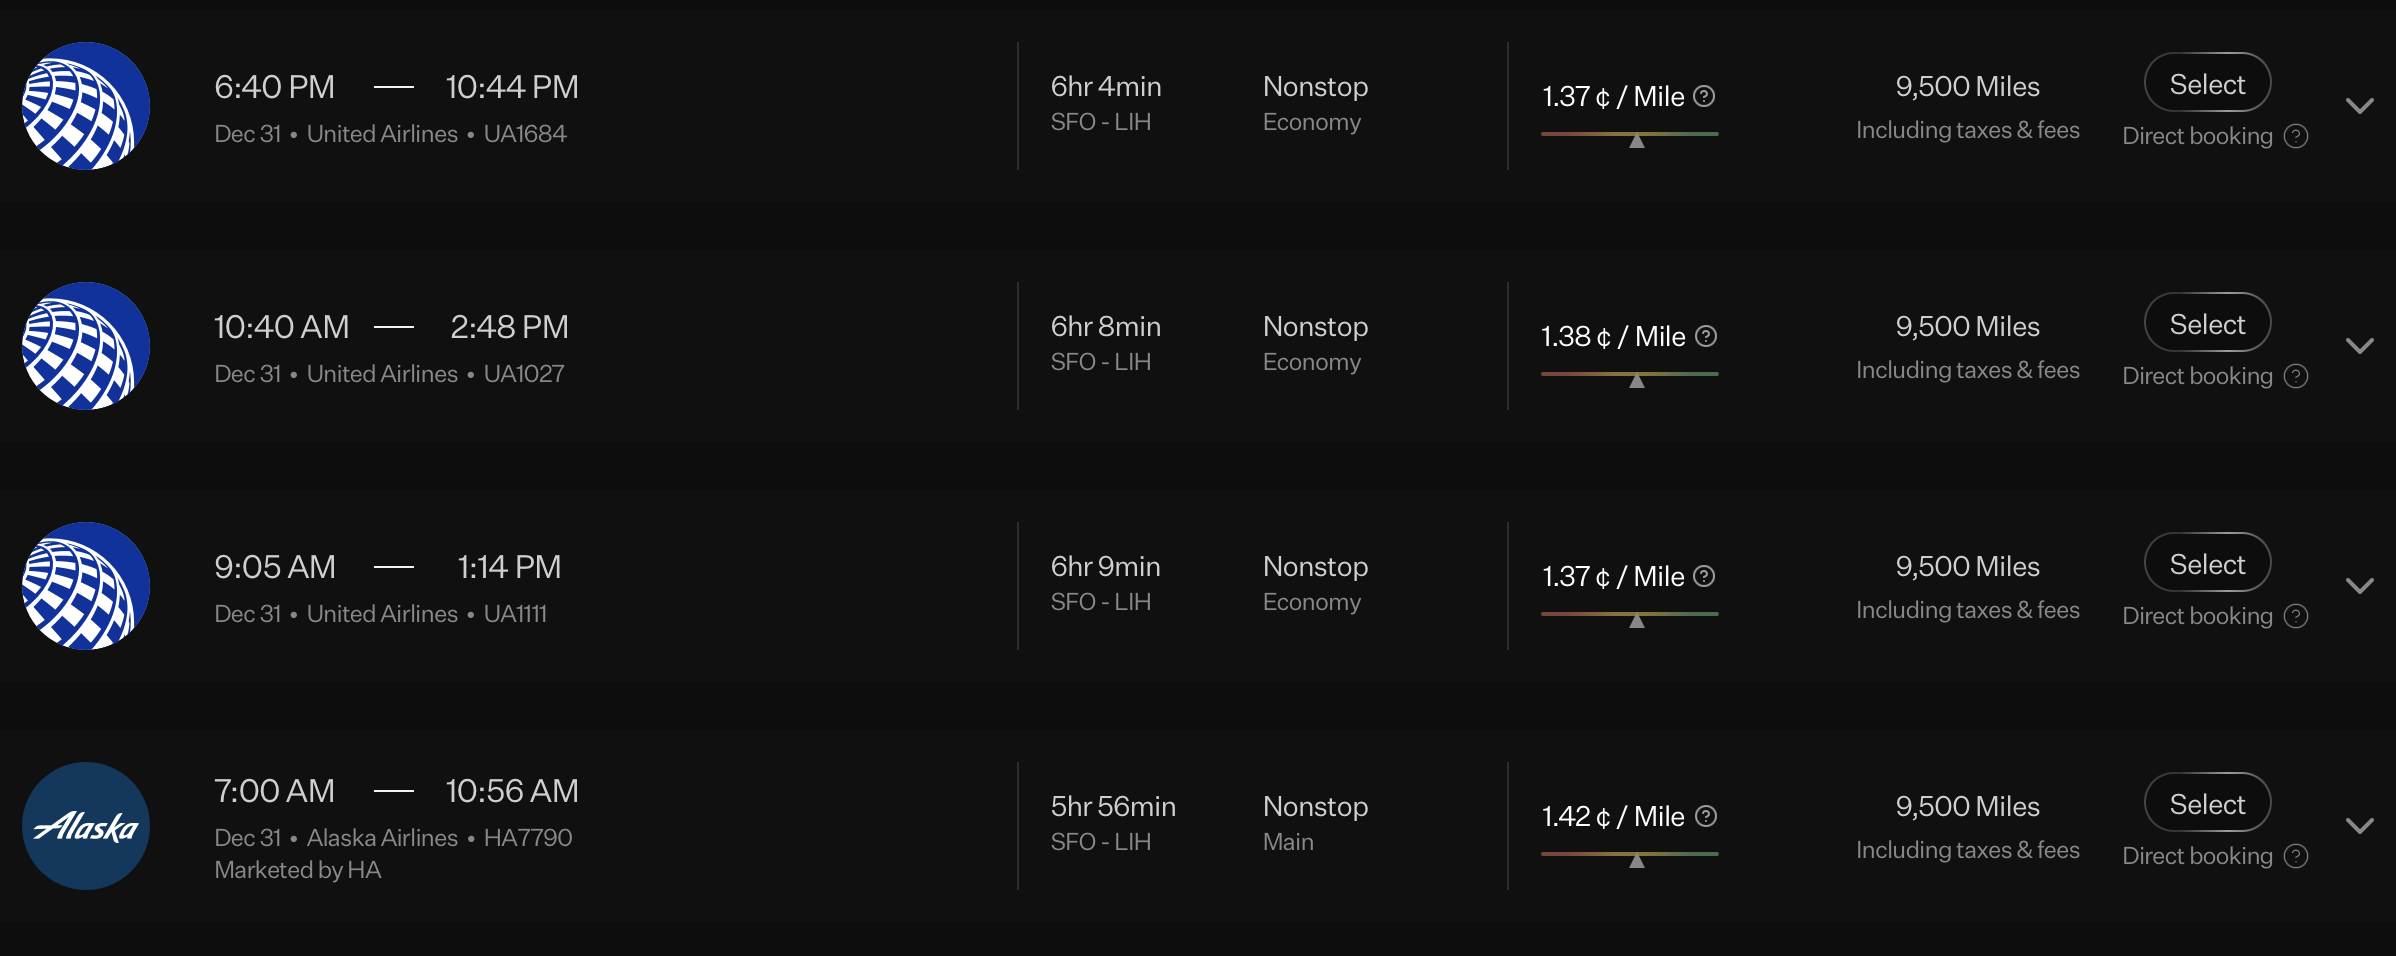
Task: Click Select on the UA1684 flight
Action: pyautogui.click(x=2207, y=83)
